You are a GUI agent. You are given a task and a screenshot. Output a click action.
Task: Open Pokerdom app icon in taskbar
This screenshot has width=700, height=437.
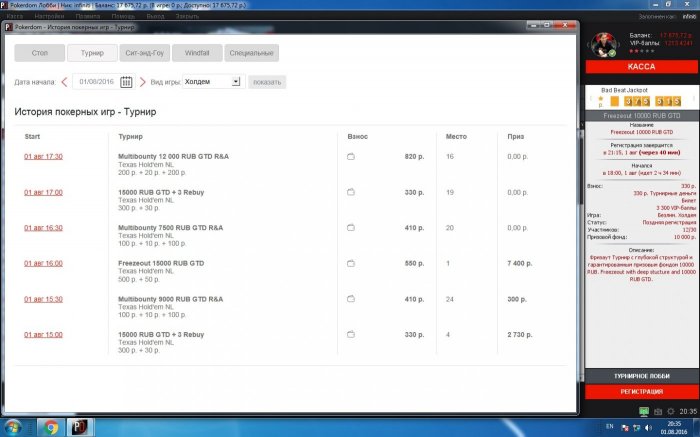pyautogui.click(x=80, y=427)
